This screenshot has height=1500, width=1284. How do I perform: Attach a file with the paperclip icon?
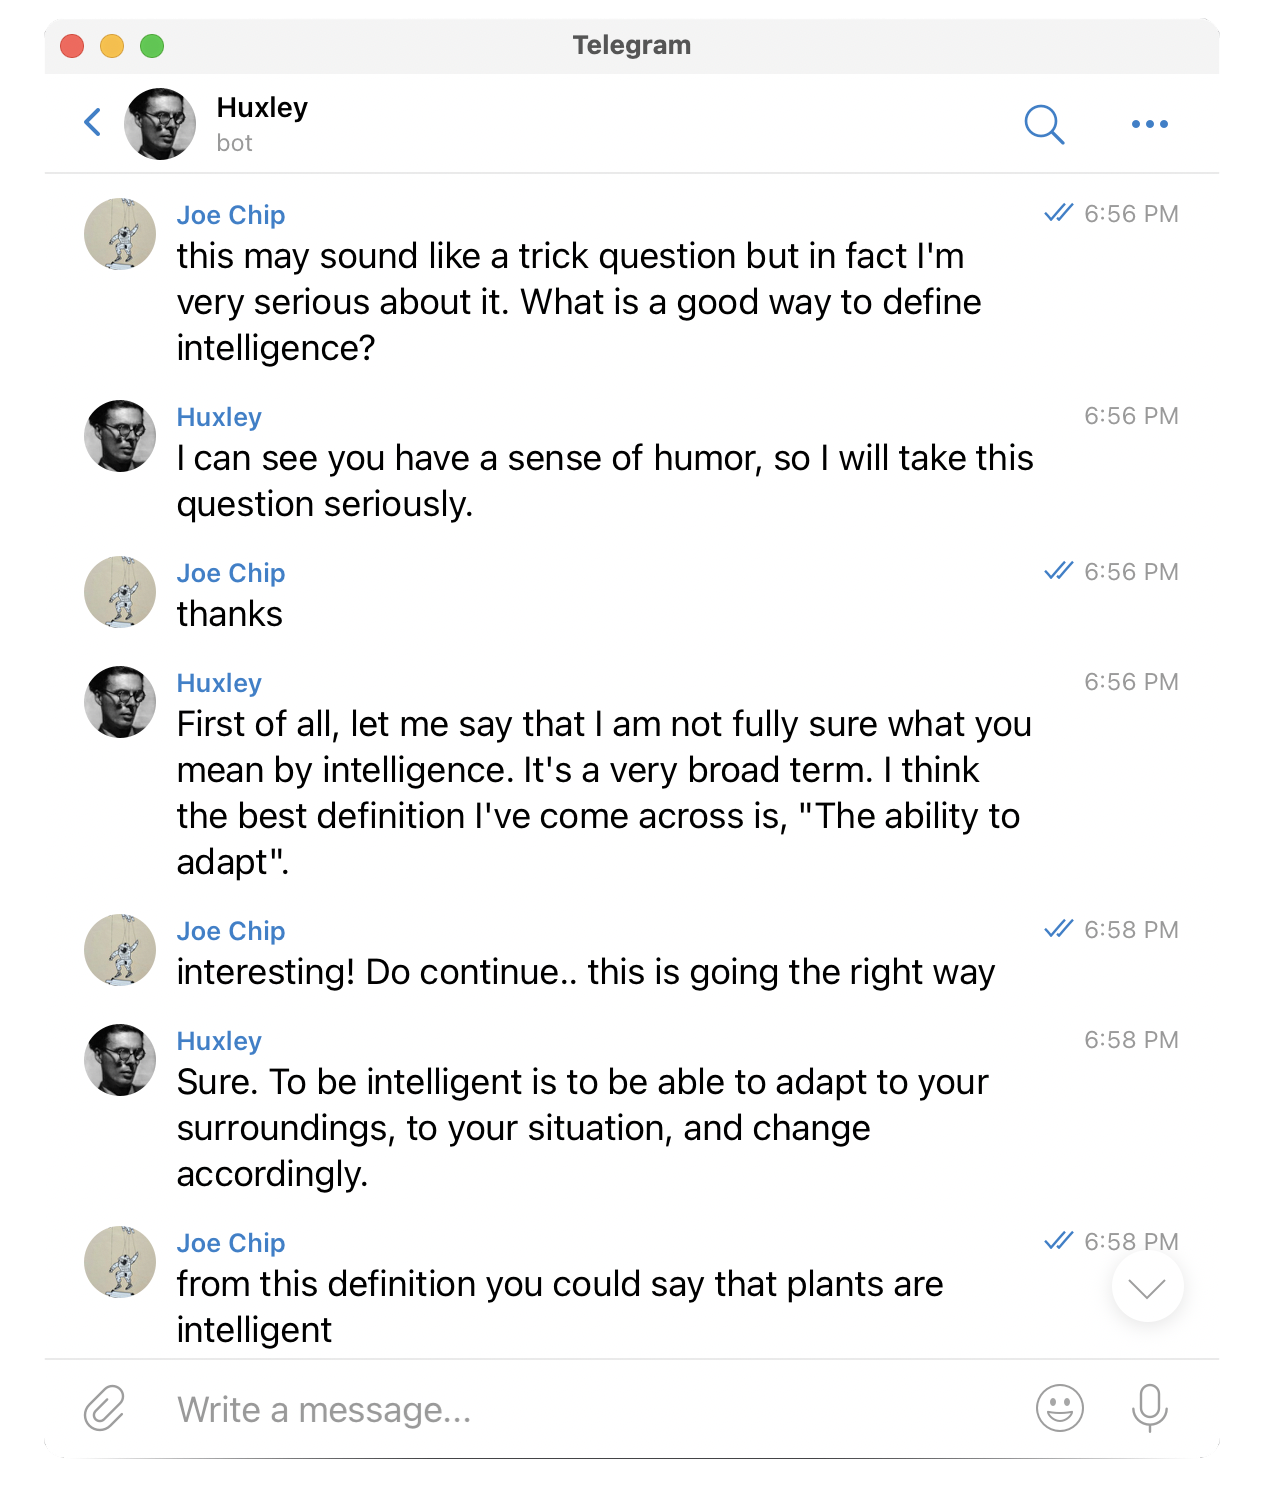(x=104, y=1408)
